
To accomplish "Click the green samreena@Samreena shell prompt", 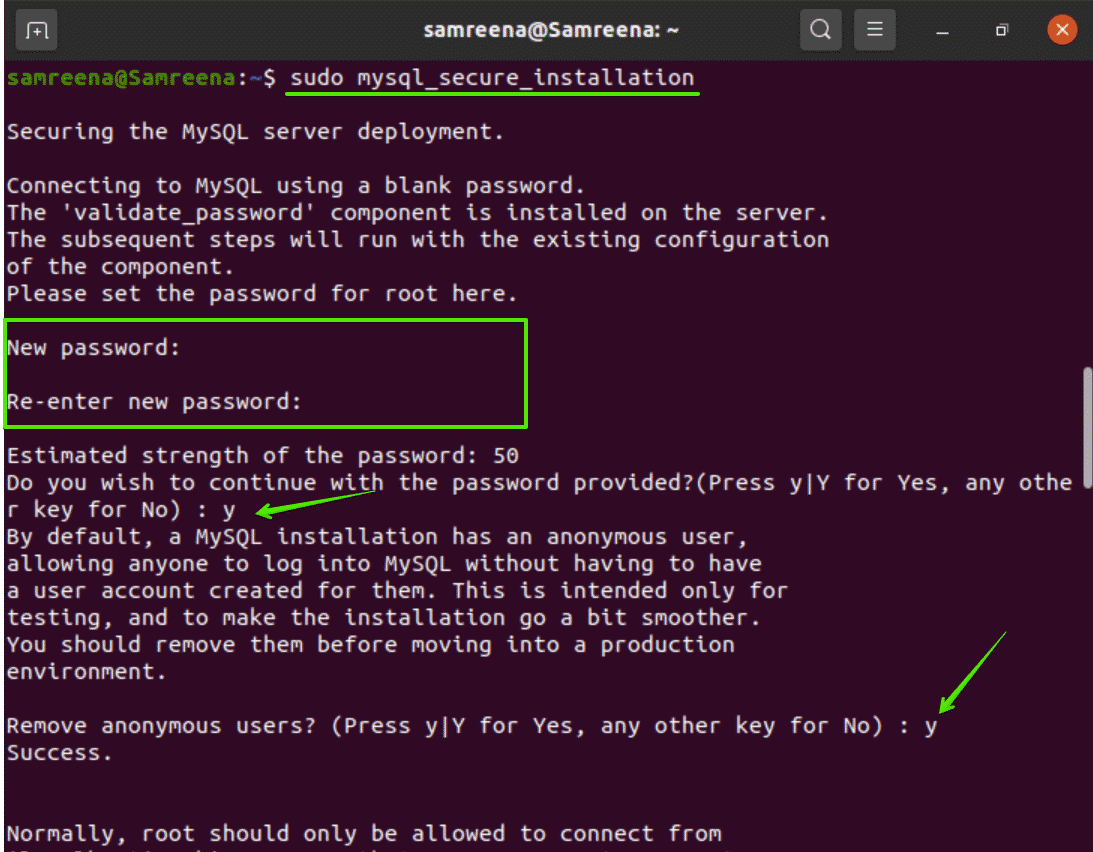I will pyautogui.click(x=120, y=78).
